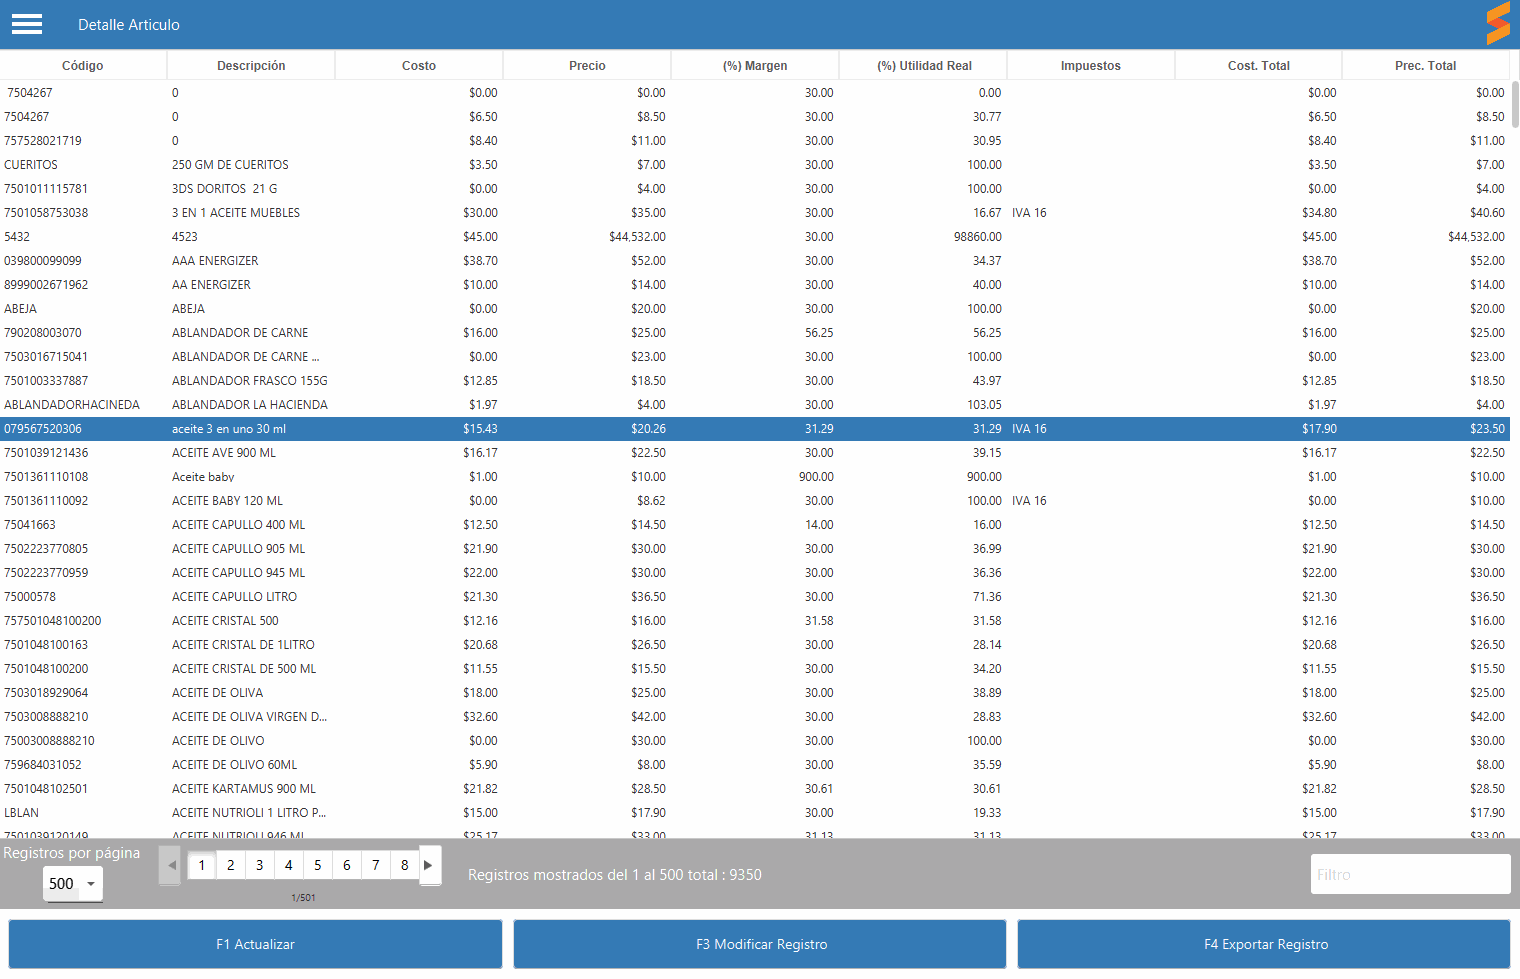Viewport: 1520px width, 979px height.
Task: Jump to page 8
Action: [x=405, y=865]
